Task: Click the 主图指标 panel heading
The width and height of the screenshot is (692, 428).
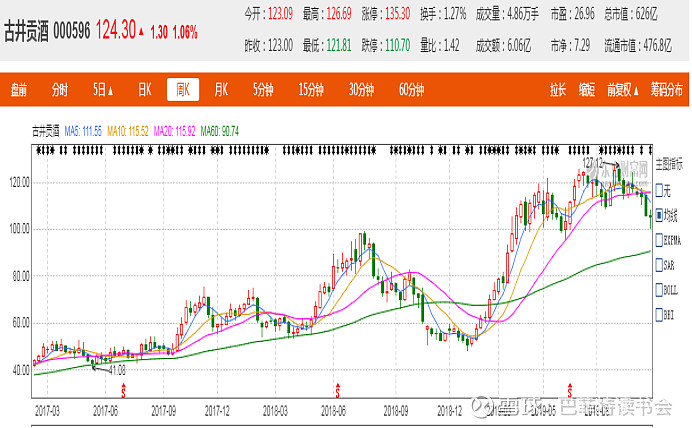Action: point(669,164)
